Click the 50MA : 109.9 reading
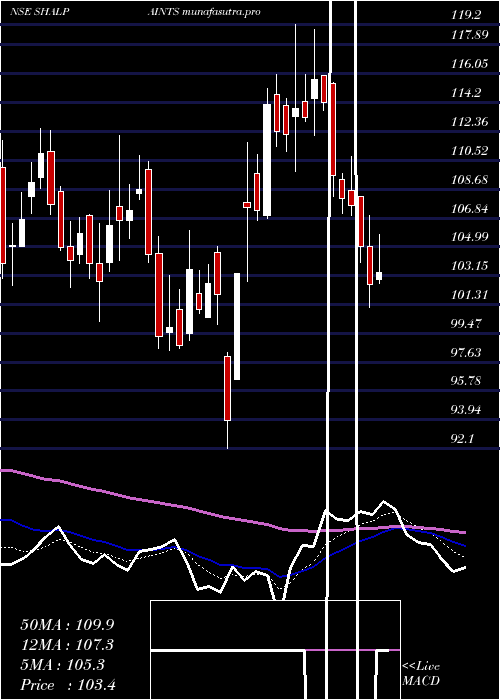The width and height of the screenshot is (500, 700). (x=67, y=625)
